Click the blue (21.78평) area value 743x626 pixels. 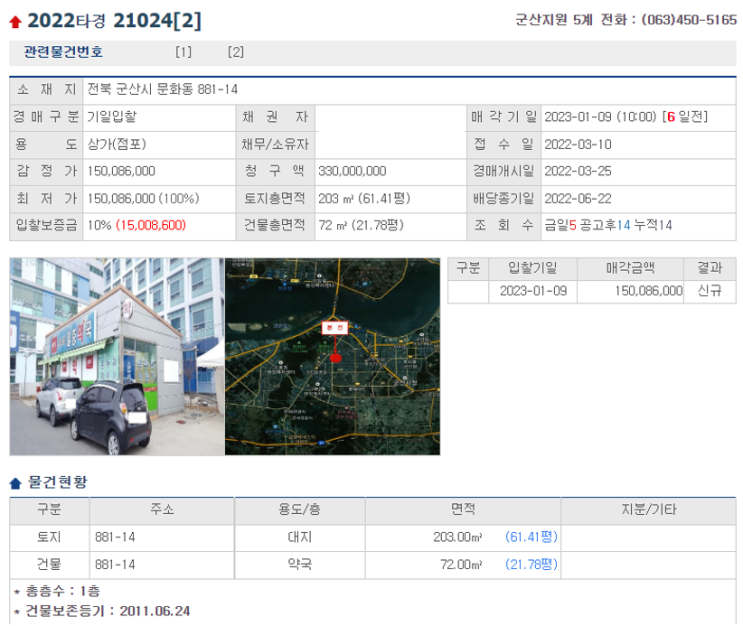click(531, 564)
